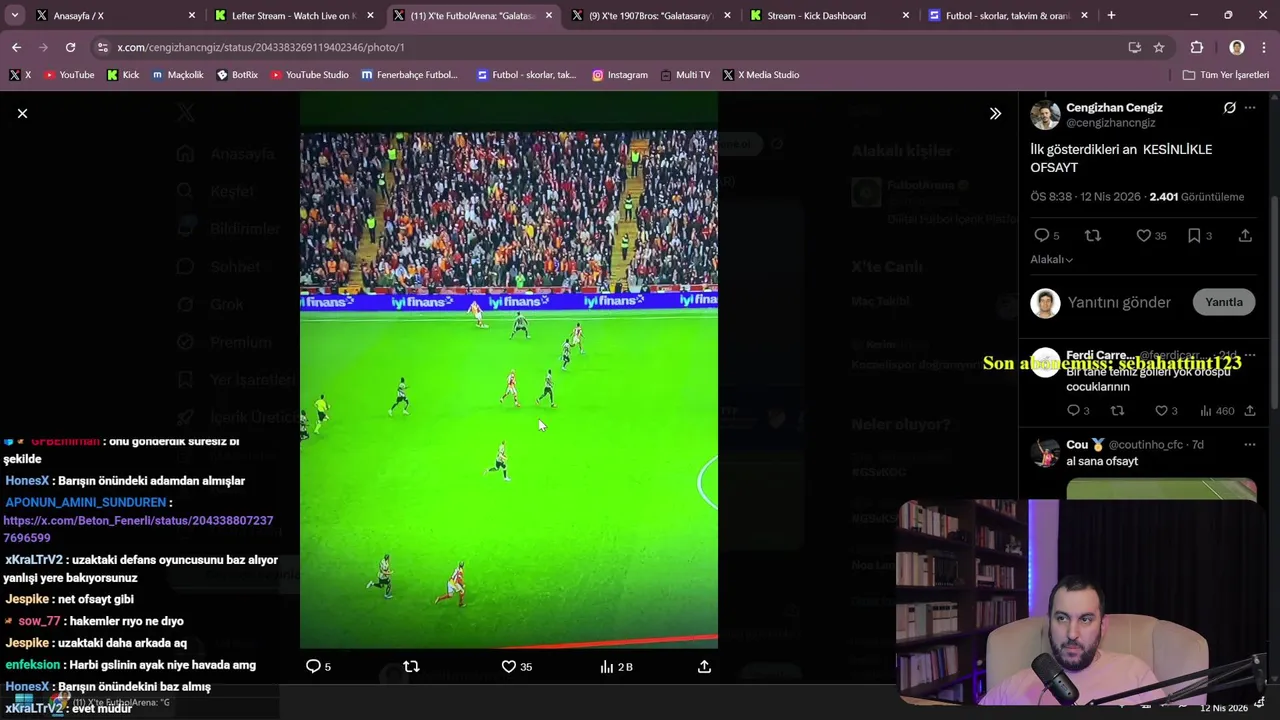The height and width of the screenshot is (720, 1280).
Task: Open the BotRix bookmark
Action: click(x=237, y=75)
